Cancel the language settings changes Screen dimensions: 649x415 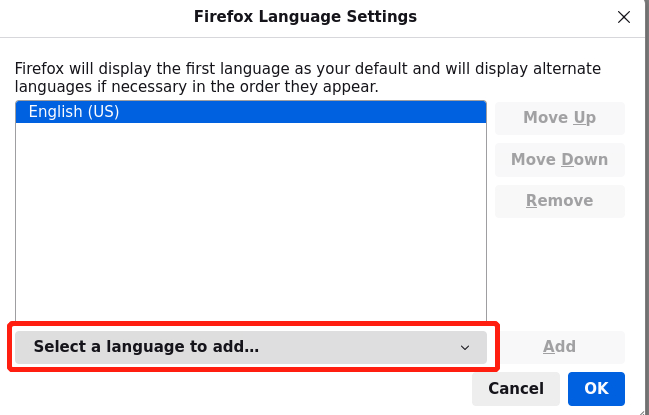coord(515,389)
